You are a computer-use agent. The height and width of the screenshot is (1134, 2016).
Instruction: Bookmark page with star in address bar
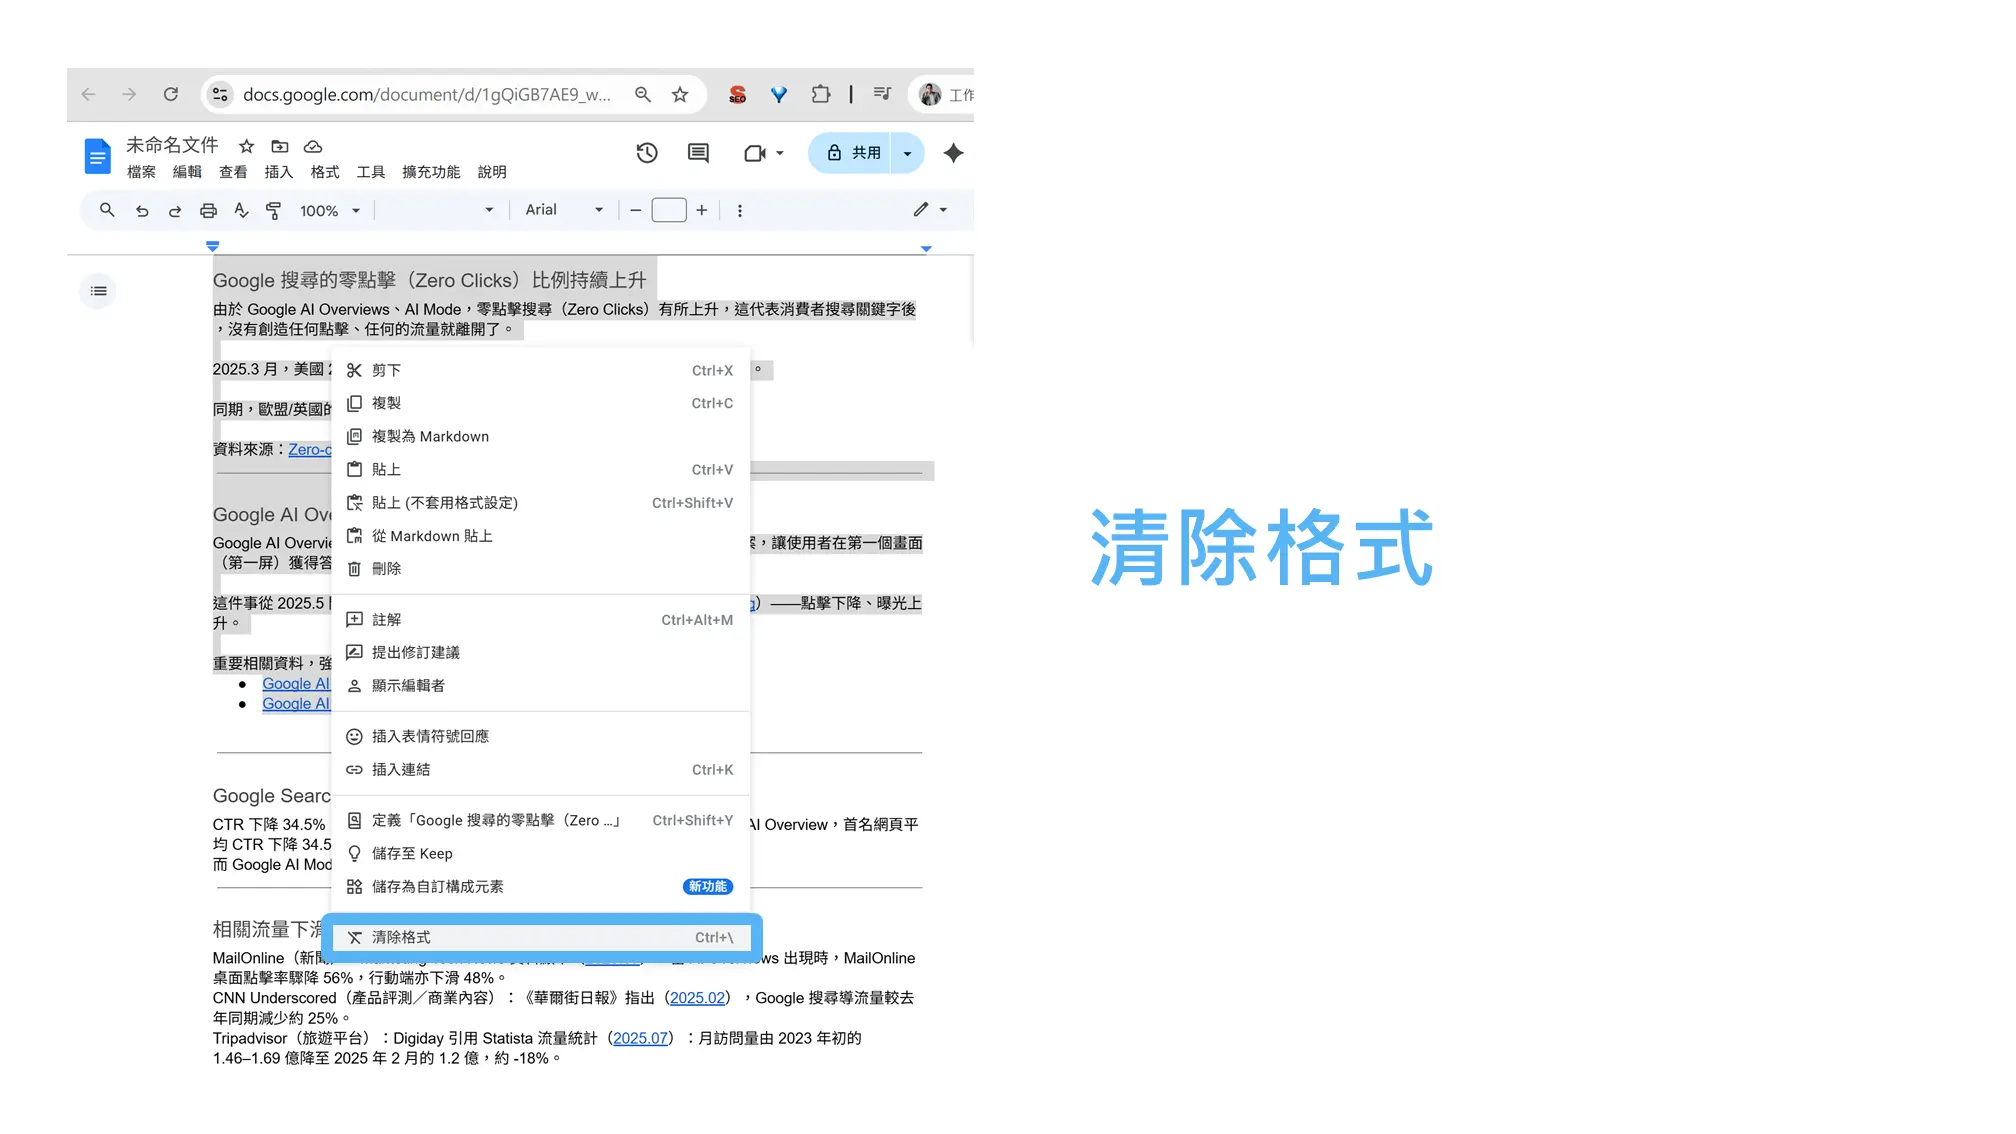680,95
